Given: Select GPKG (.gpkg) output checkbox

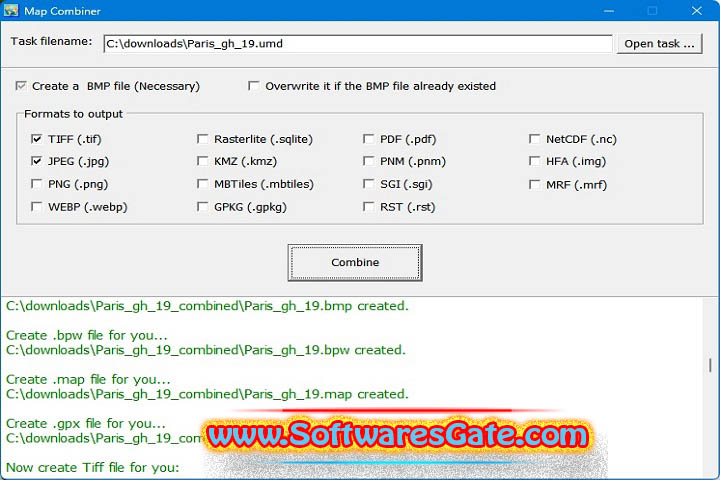Looking at the screenshot, I should (202, 207).
